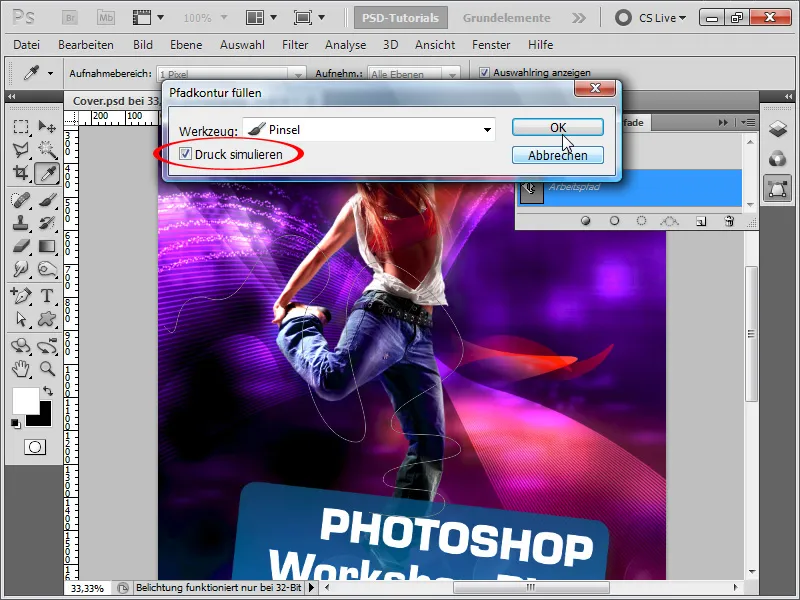
Task: Swap foreground and background colors
Action: pyautogui.click(x=47, y=391)
